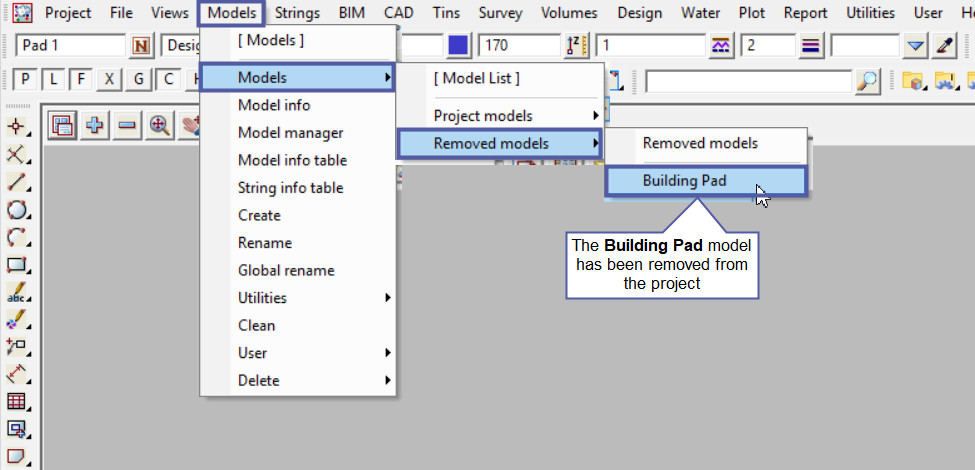Open the highlighted Models submenu entry
Viewport: 975px width, 470px height.
tap(297, 78)
